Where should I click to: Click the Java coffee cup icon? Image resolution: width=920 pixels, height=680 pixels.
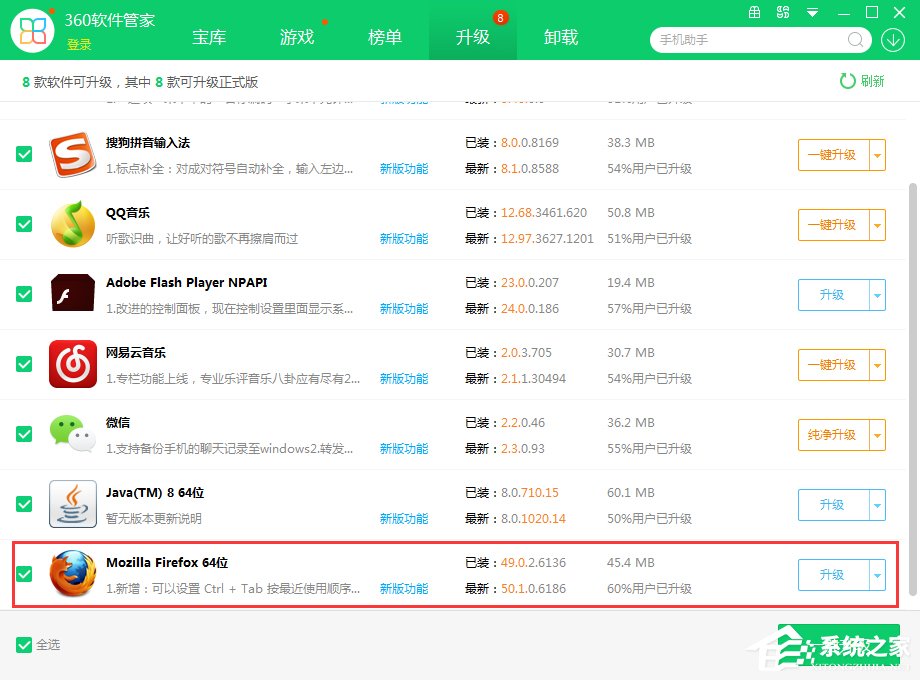pos(71,504)
